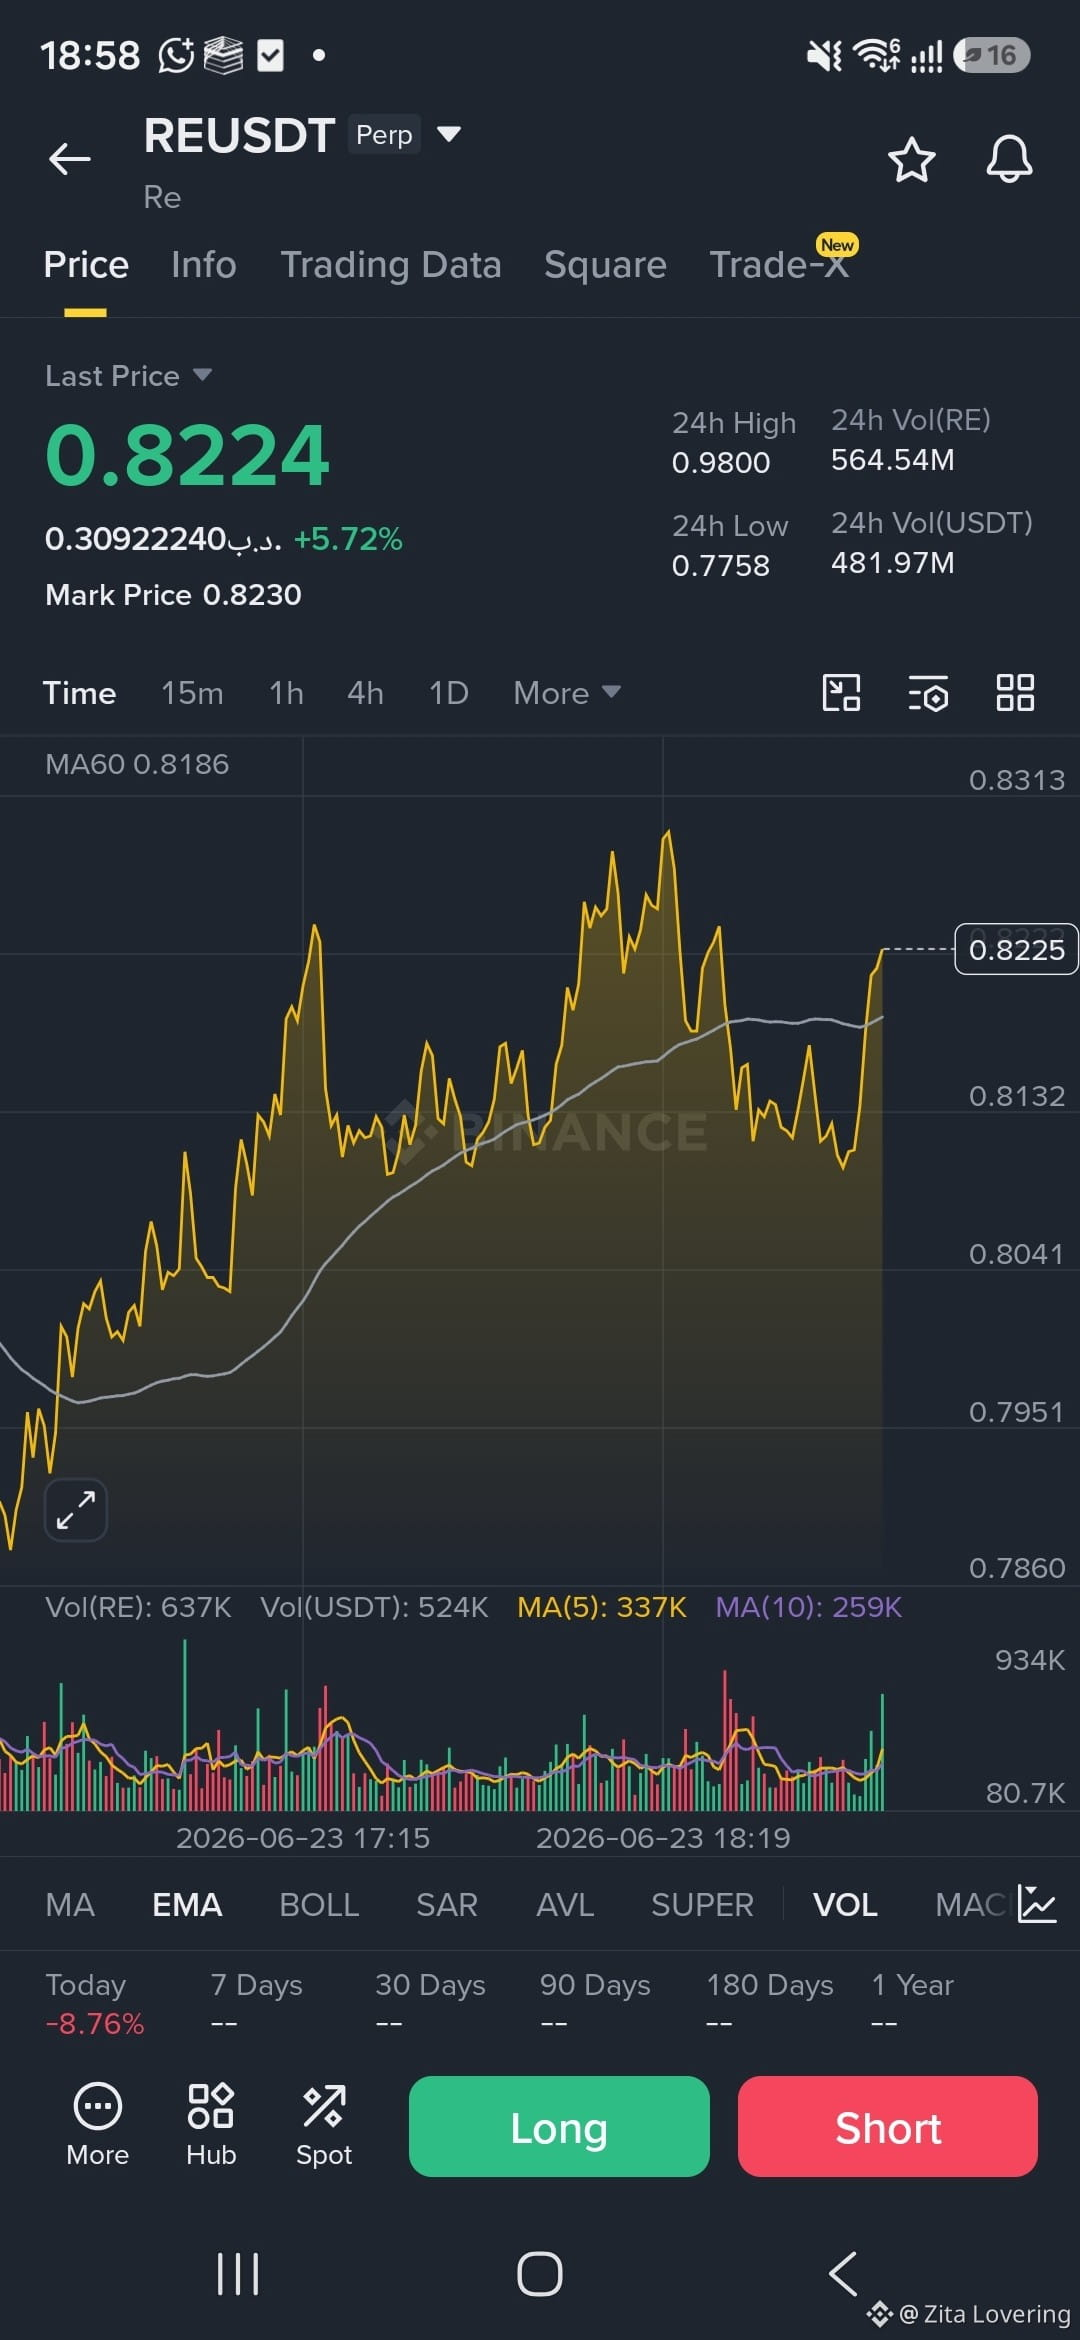Tap 180 Days performance entry
The image size is (1080, 2340).
point(770,2004)
